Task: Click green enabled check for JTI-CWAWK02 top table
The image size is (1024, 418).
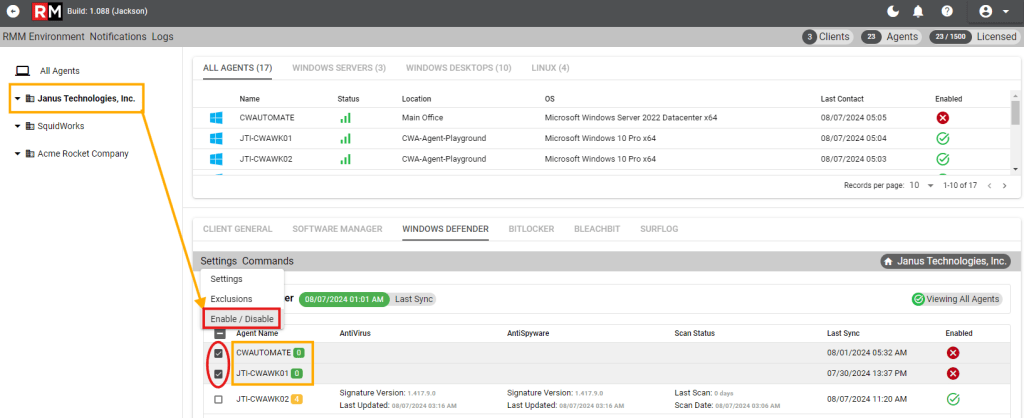Action: click(942, 159)
